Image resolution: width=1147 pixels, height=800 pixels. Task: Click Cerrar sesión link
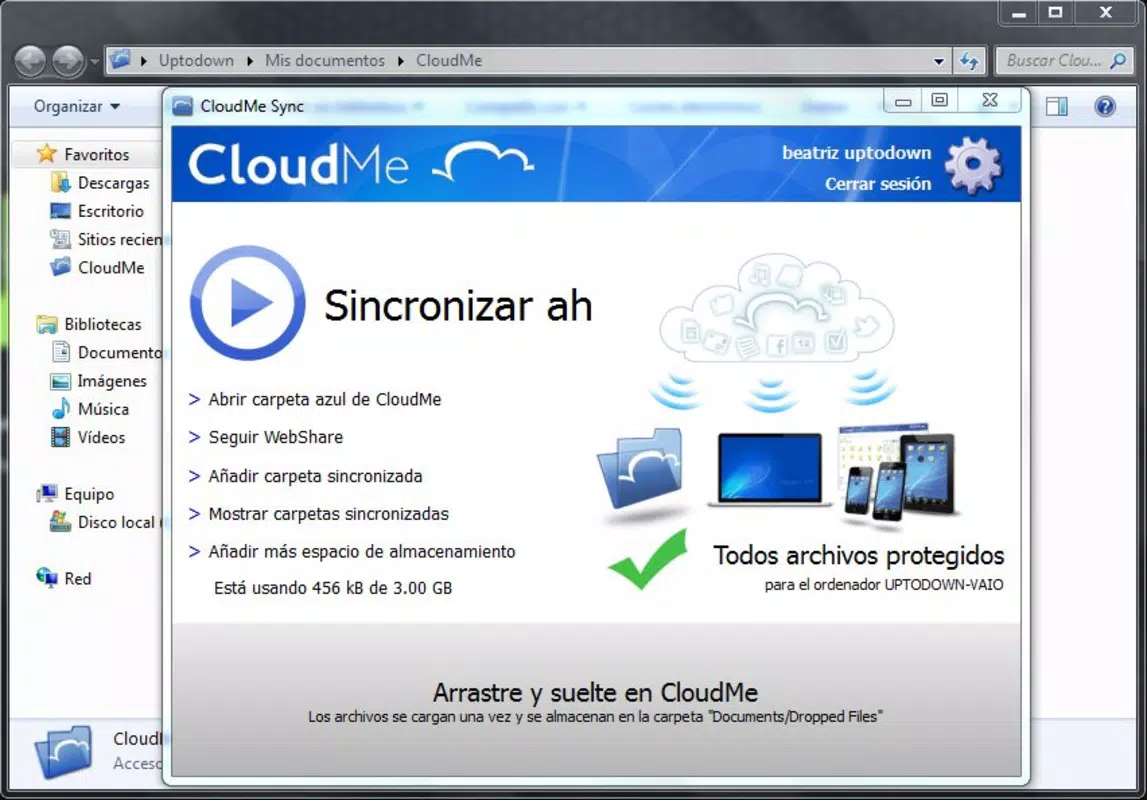(878, 184)
